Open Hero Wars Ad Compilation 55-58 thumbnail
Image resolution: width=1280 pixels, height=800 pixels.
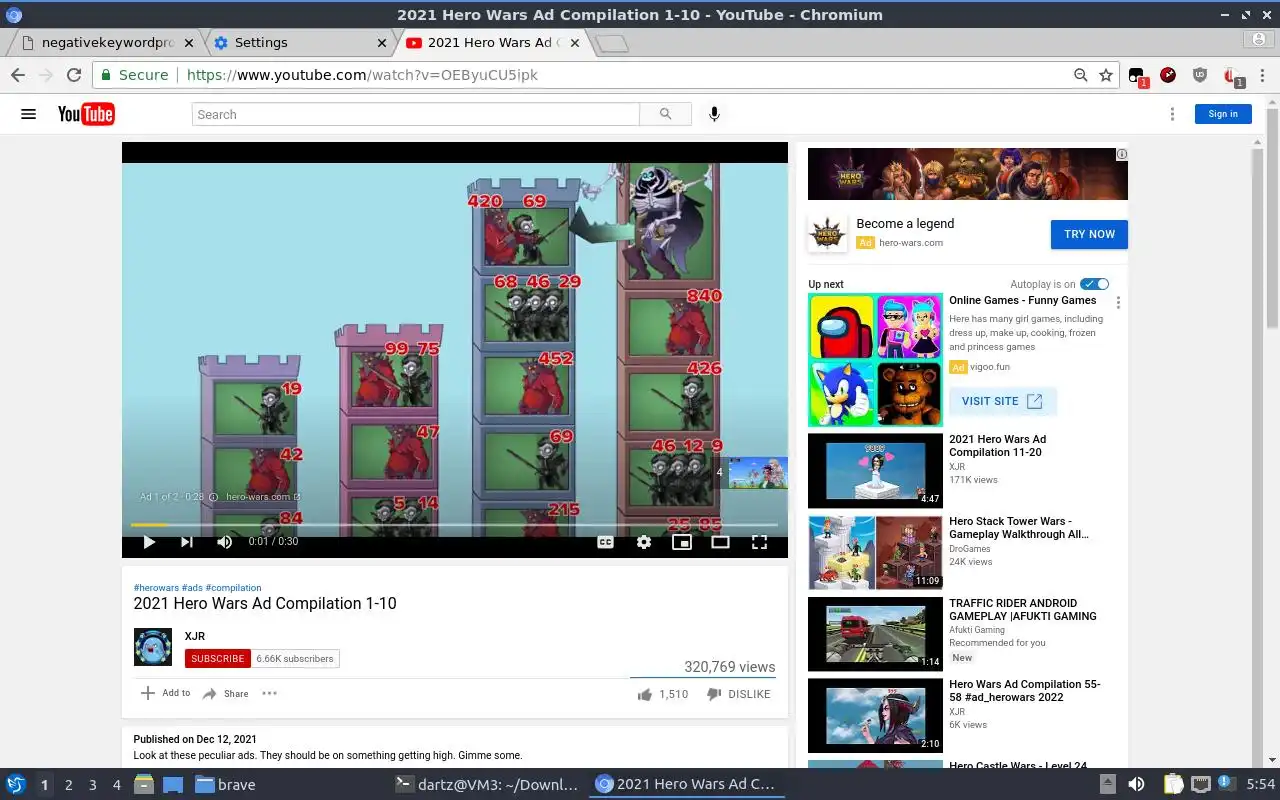click(875, 716)
